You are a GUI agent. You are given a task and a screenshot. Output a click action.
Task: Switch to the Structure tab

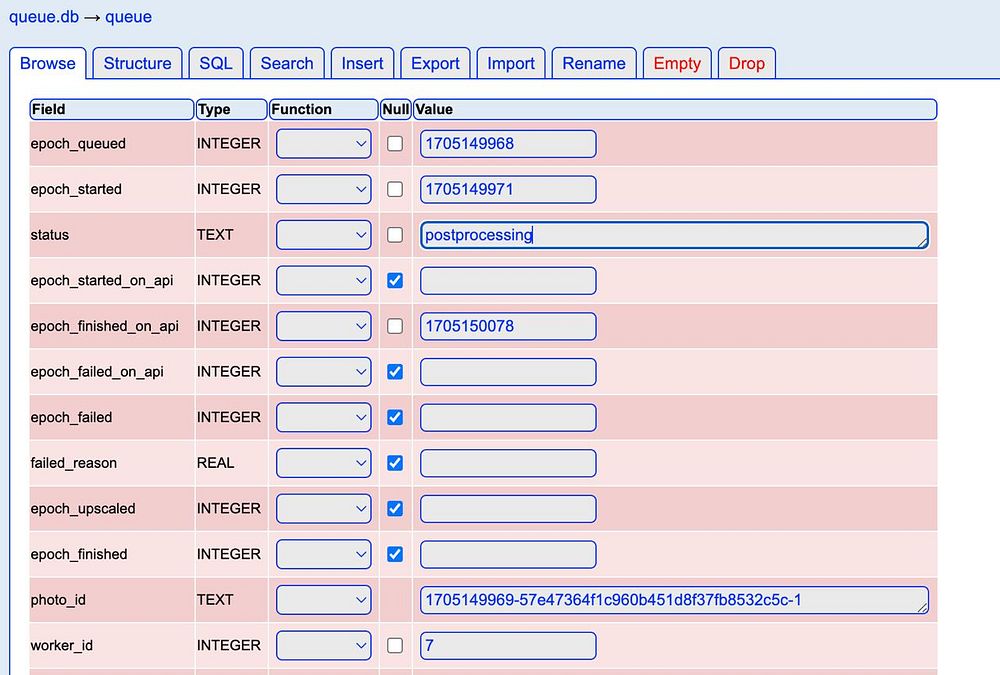point(137,63)
